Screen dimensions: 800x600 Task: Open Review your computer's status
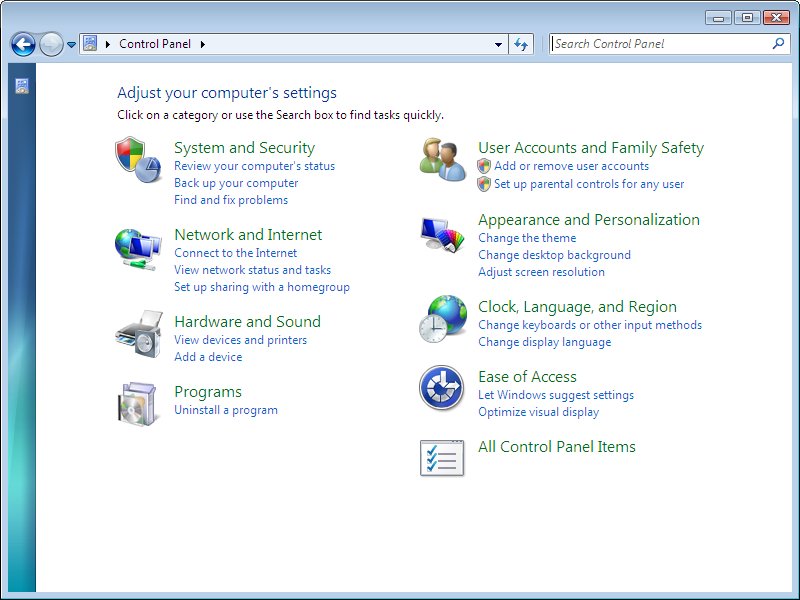[x=255, y=166]
